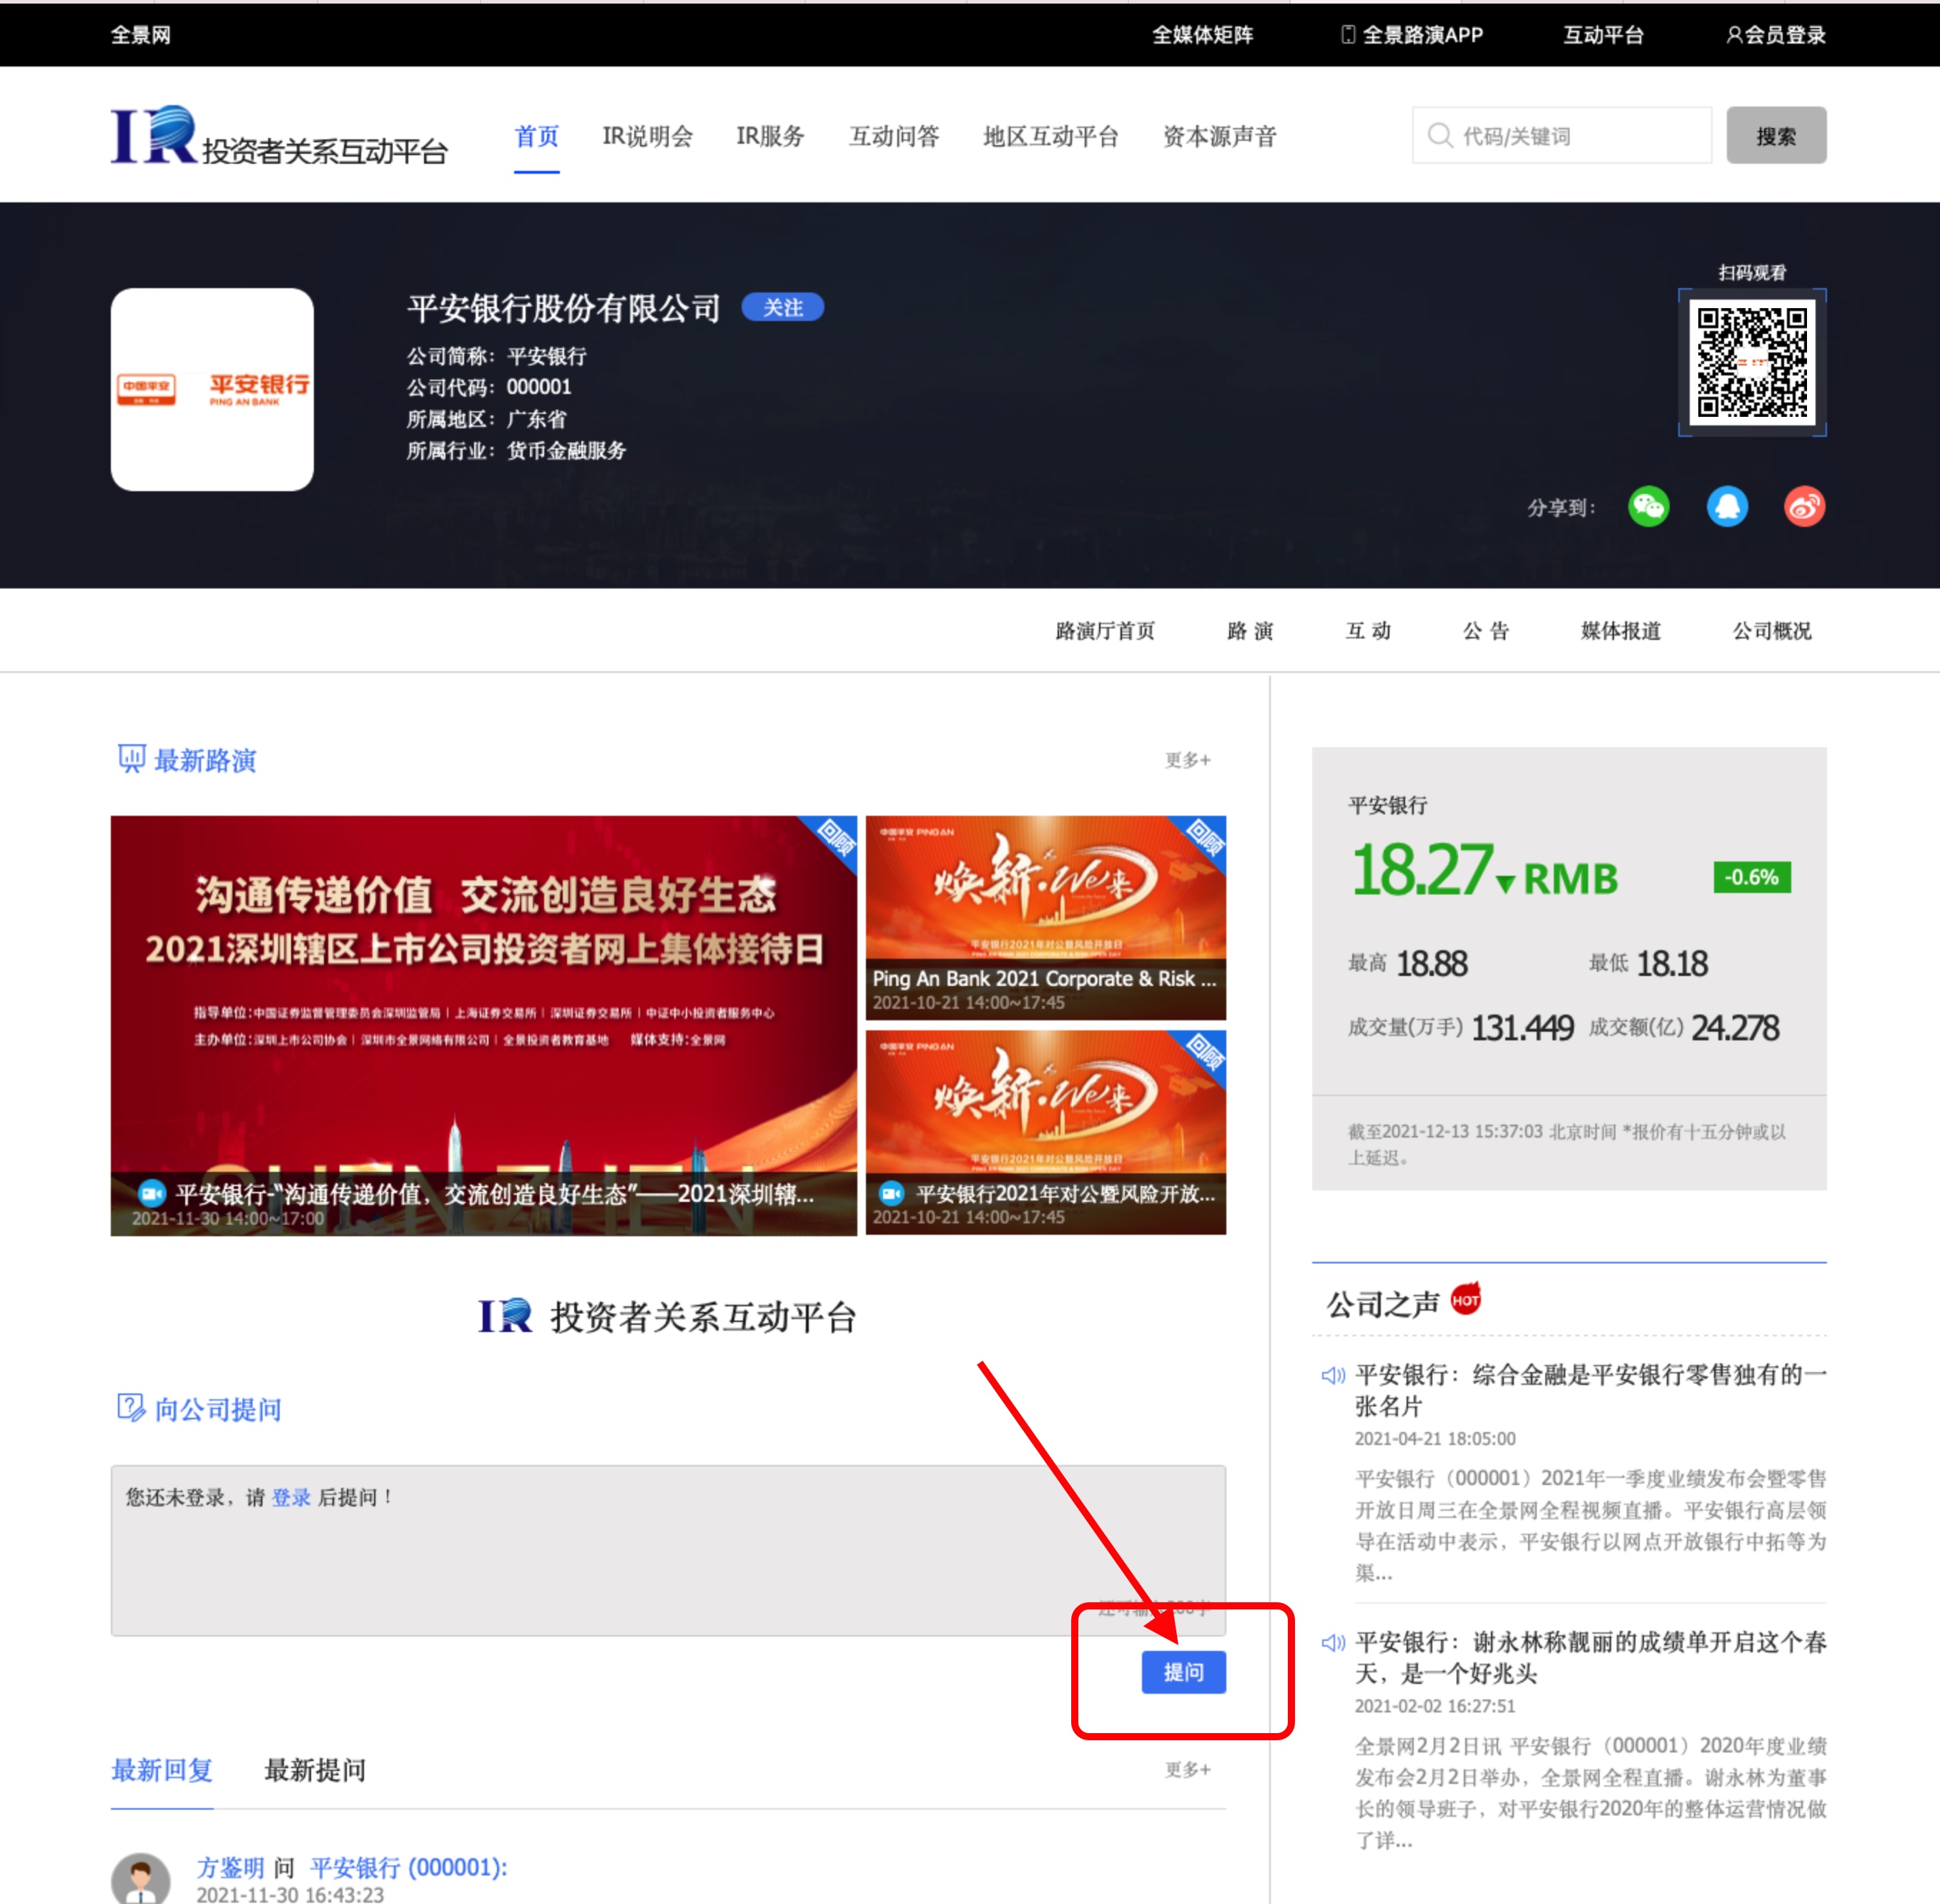
Task: Click the -0.6% change badge
Action: coord(1752,877)
